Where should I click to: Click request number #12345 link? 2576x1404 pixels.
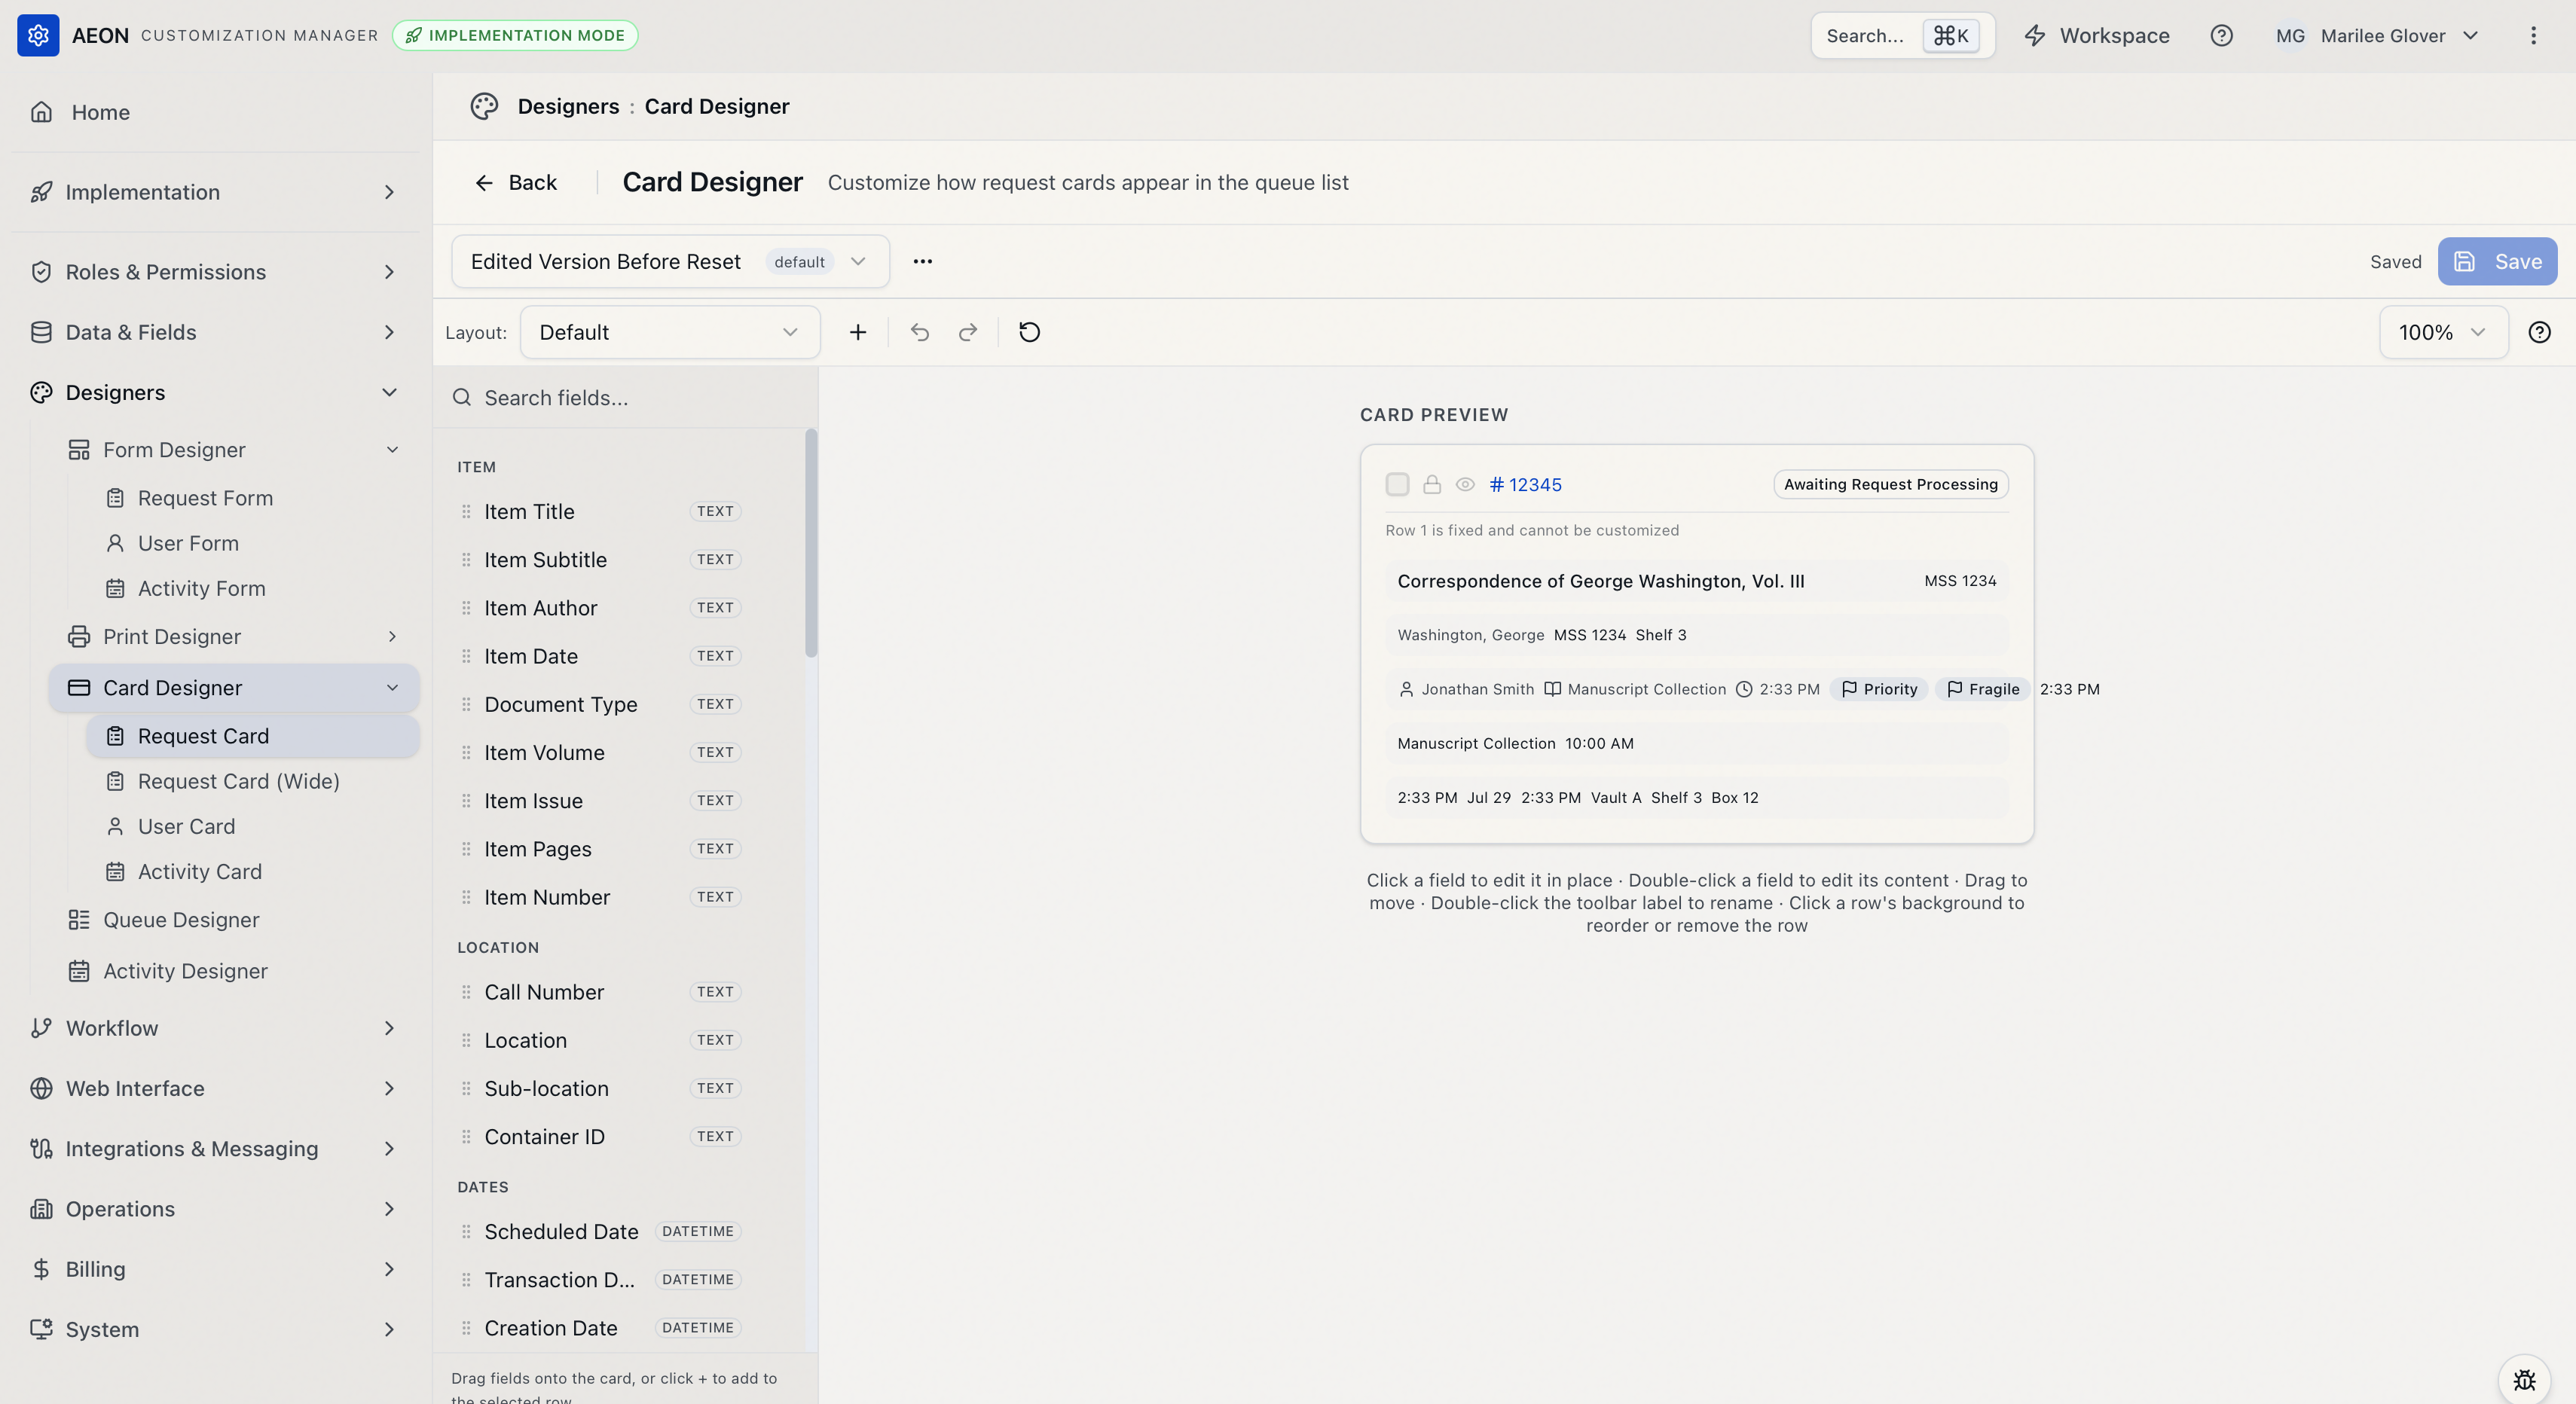click(x=1525, y=484)
